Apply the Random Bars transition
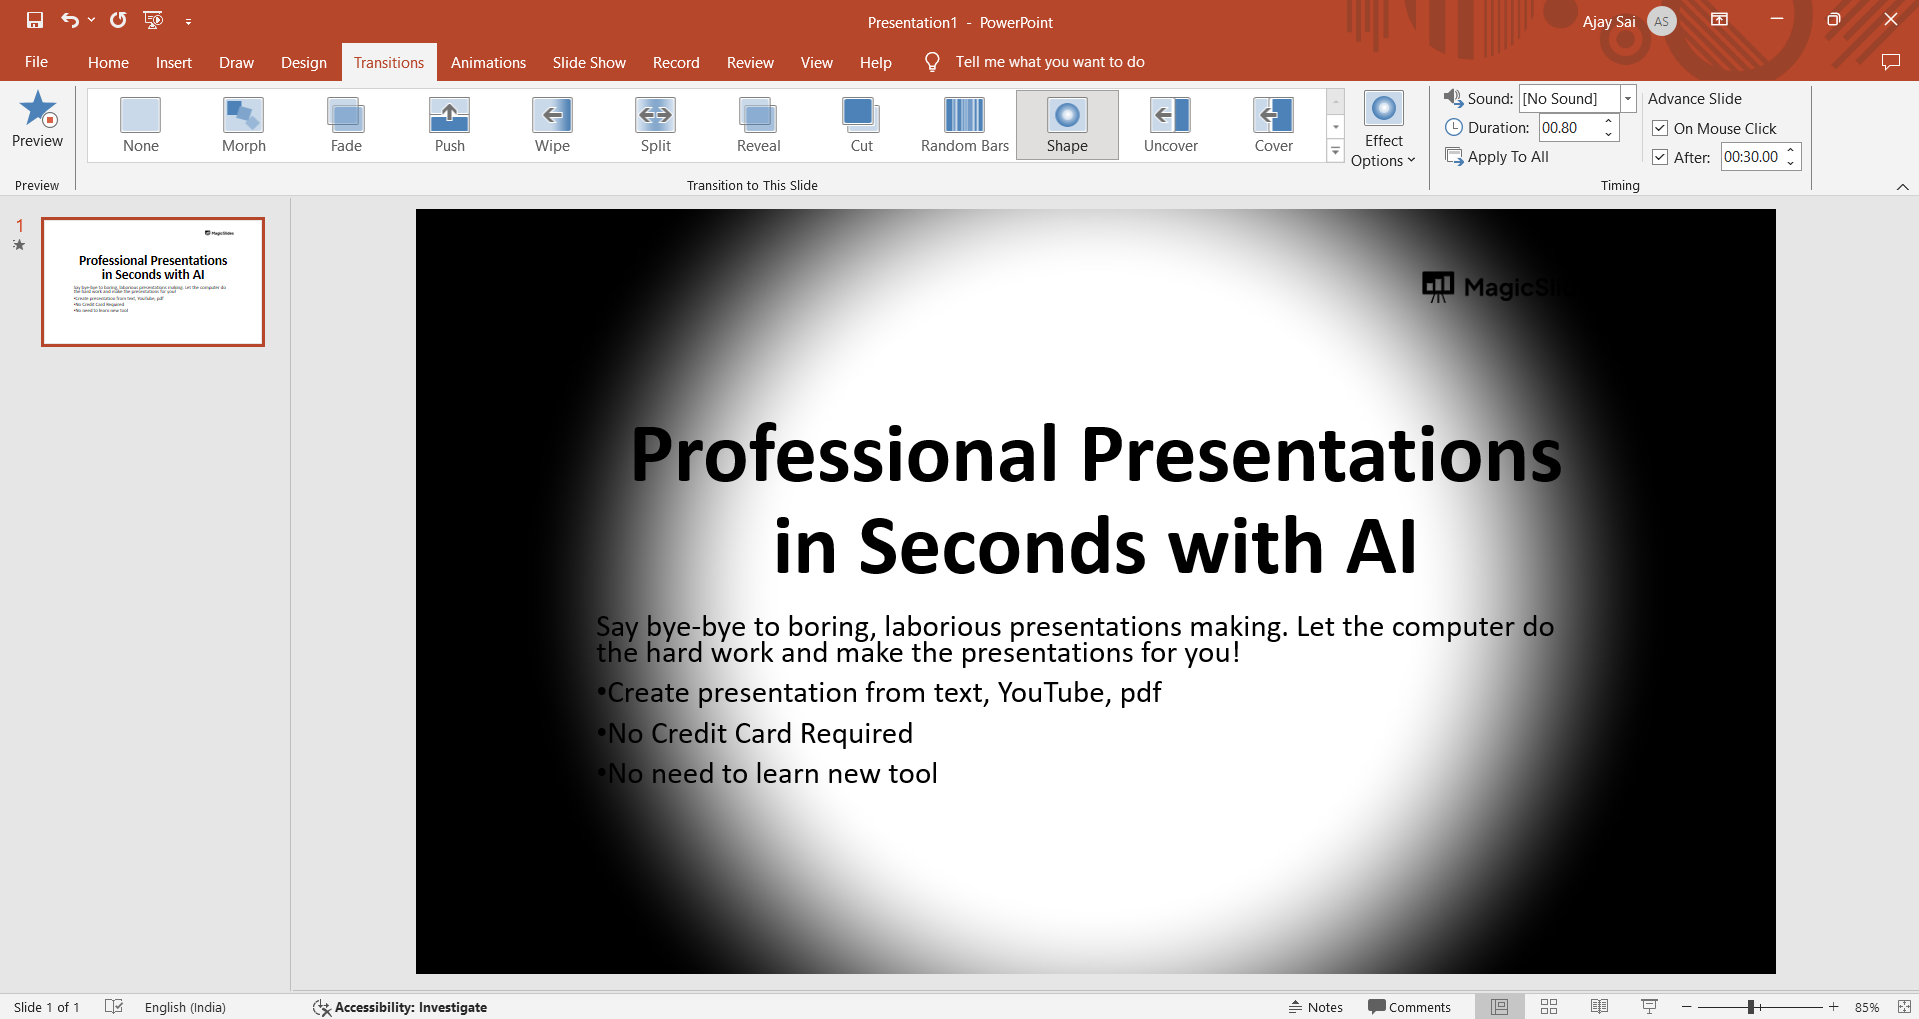 click(x=965, y=125)
